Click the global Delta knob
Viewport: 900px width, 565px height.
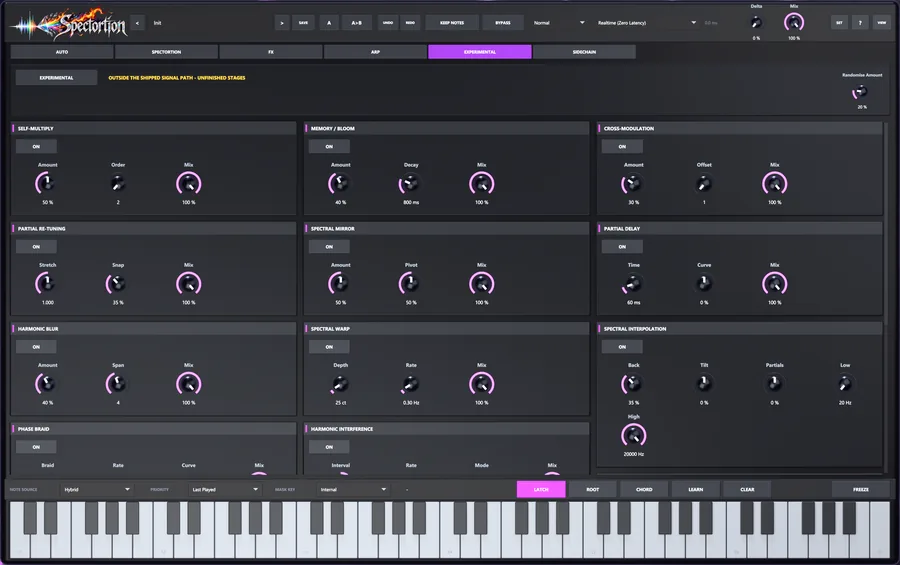pos(756,22)
